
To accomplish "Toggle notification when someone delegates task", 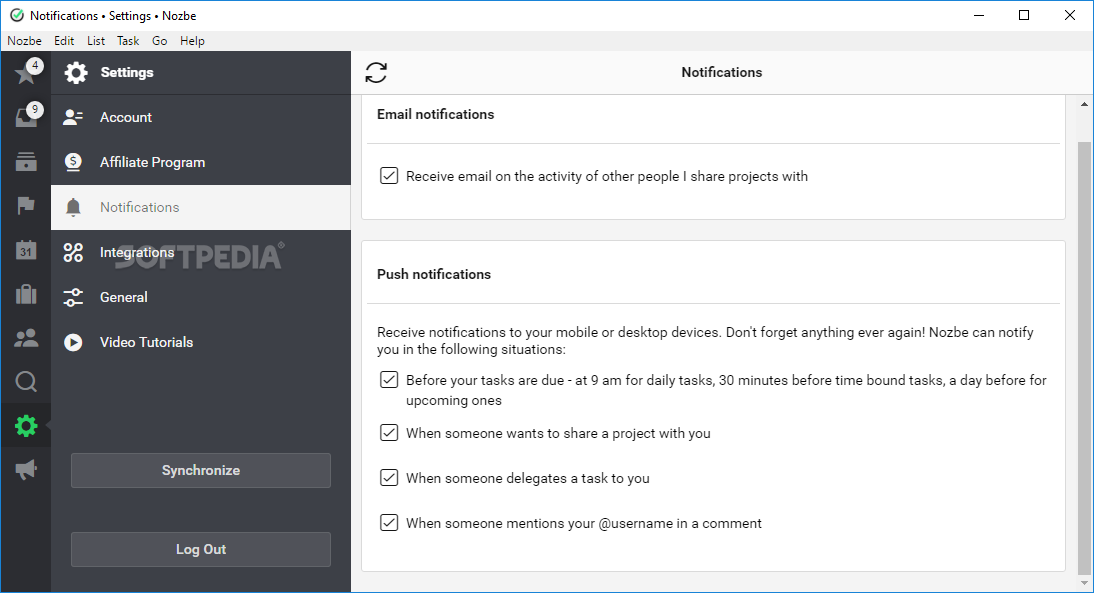I will click(x=389, y=478).
